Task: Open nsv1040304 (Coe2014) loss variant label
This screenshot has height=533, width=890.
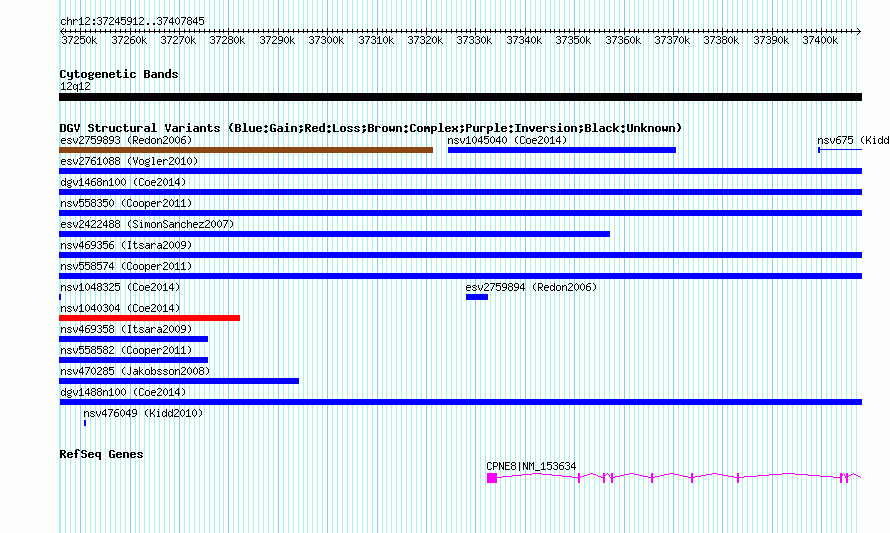Action: coord(120,308)
